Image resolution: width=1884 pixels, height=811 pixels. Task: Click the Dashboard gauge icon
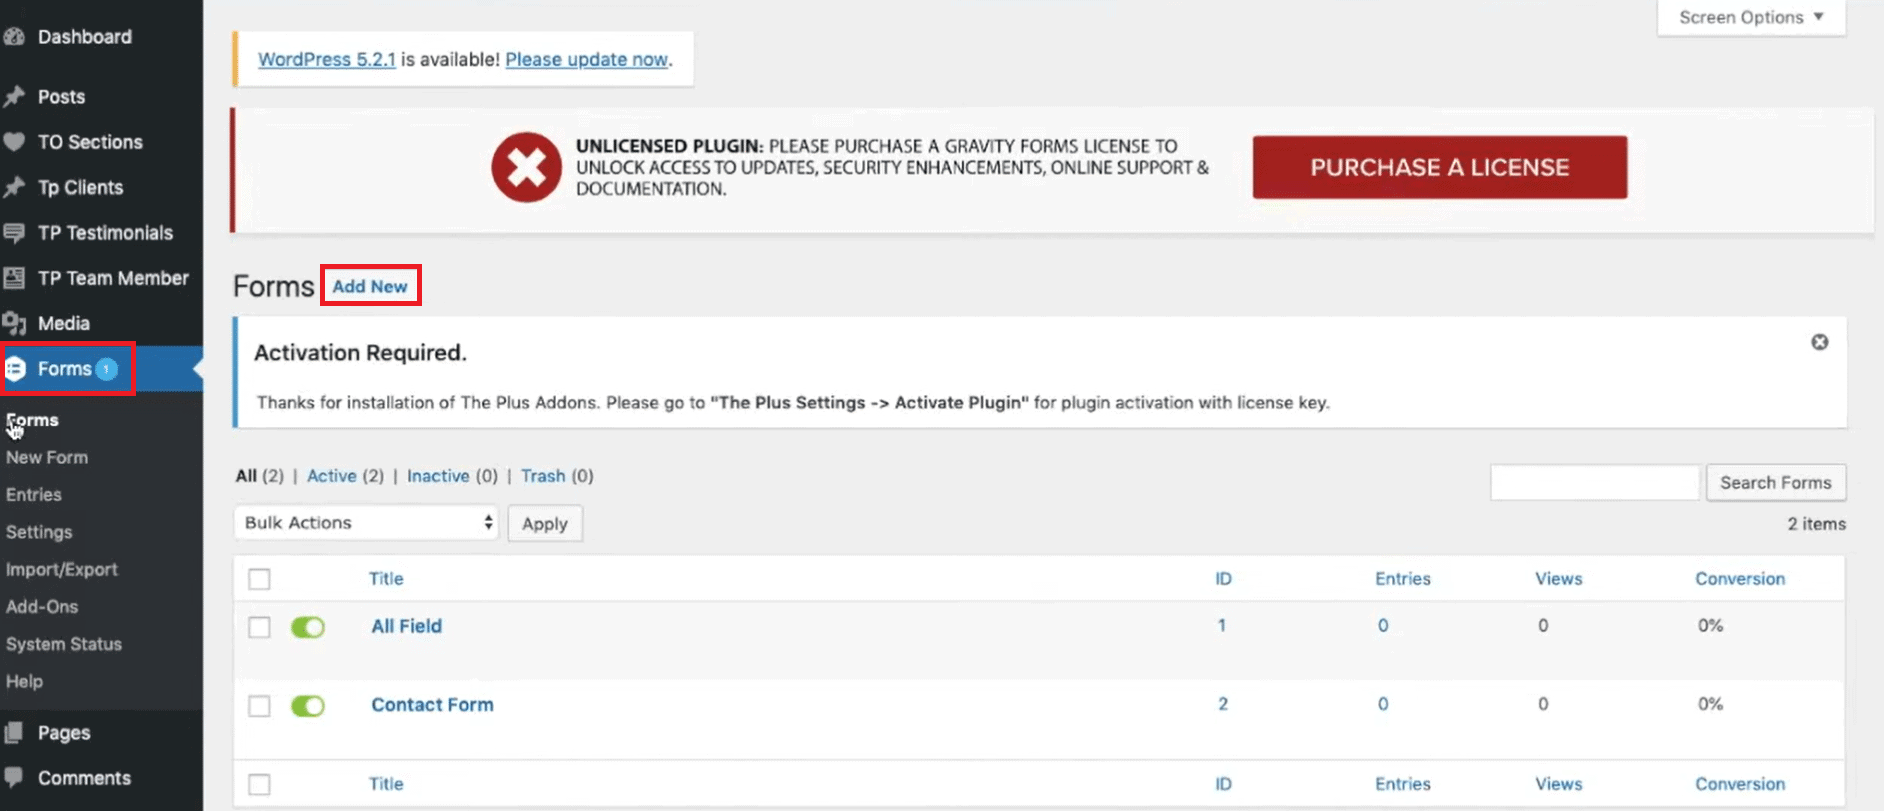13,37
